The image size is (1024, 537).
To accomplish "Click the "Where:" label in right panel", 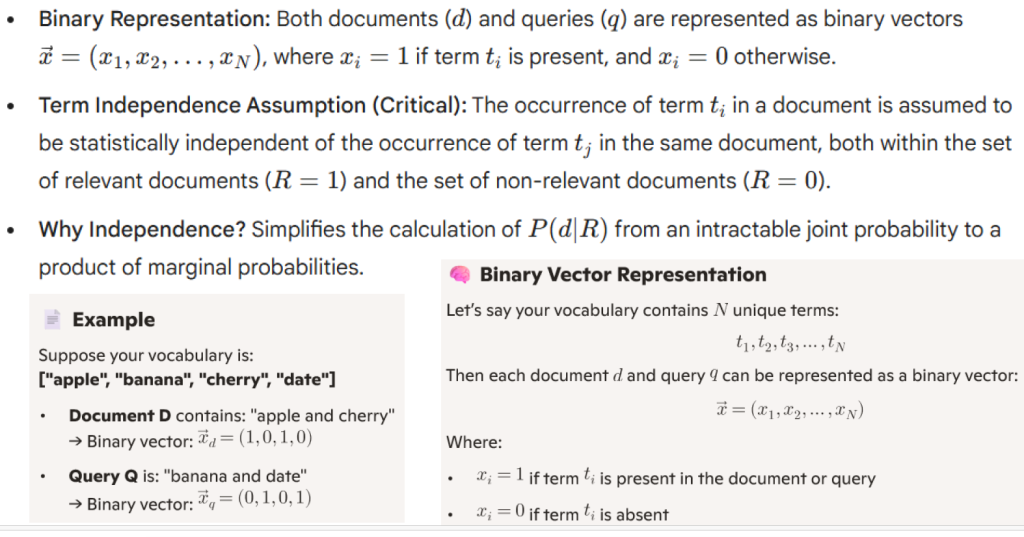I will 474,441.
